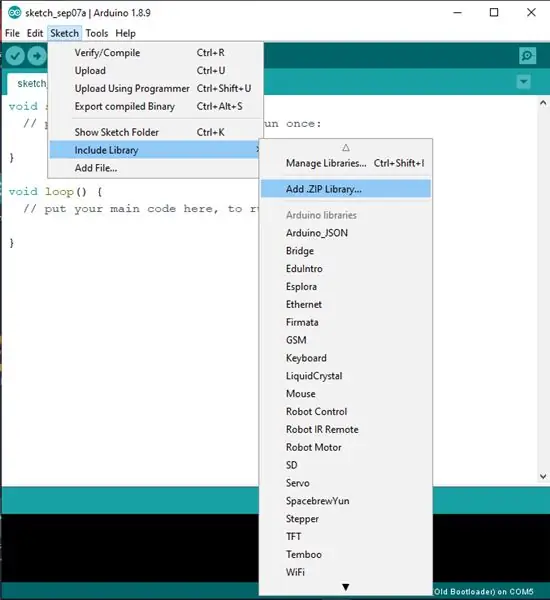This screenshot has width=550, height=600.
Task: Include the GSM library
Action: coord(346,340)
